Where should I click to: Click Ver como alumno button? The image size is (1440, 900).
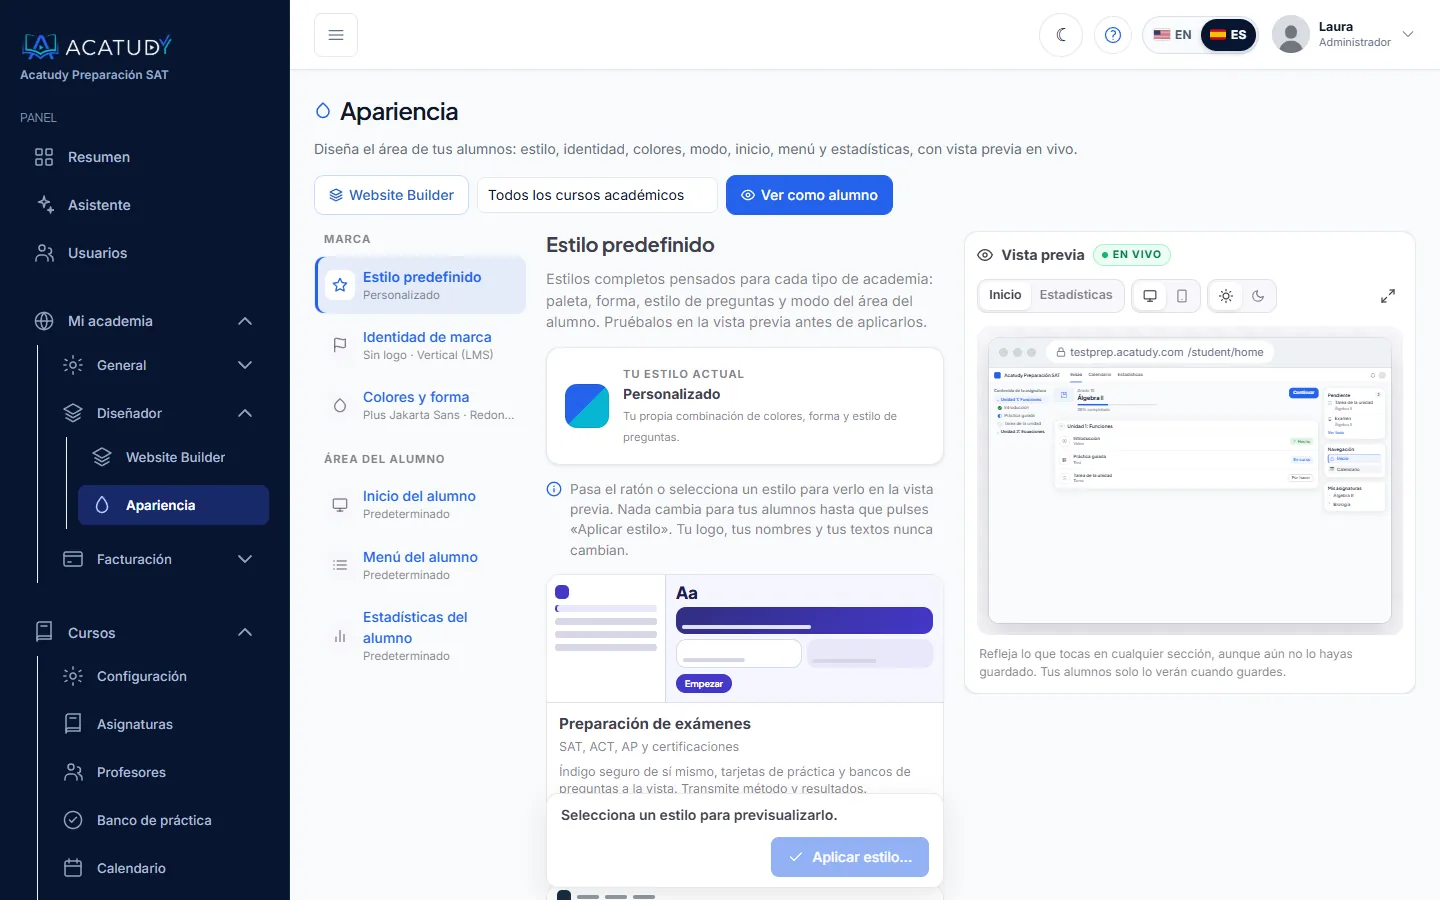[809, 195]
